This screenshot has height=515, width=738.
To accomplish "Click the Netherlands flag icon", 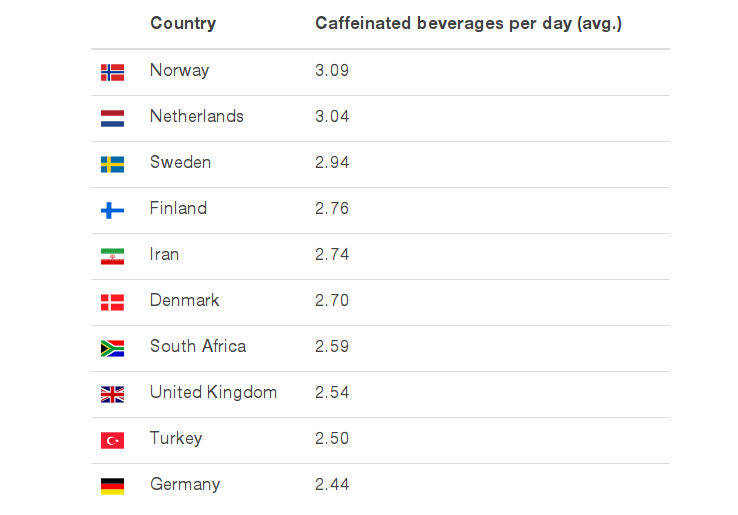I will (112, 118).
